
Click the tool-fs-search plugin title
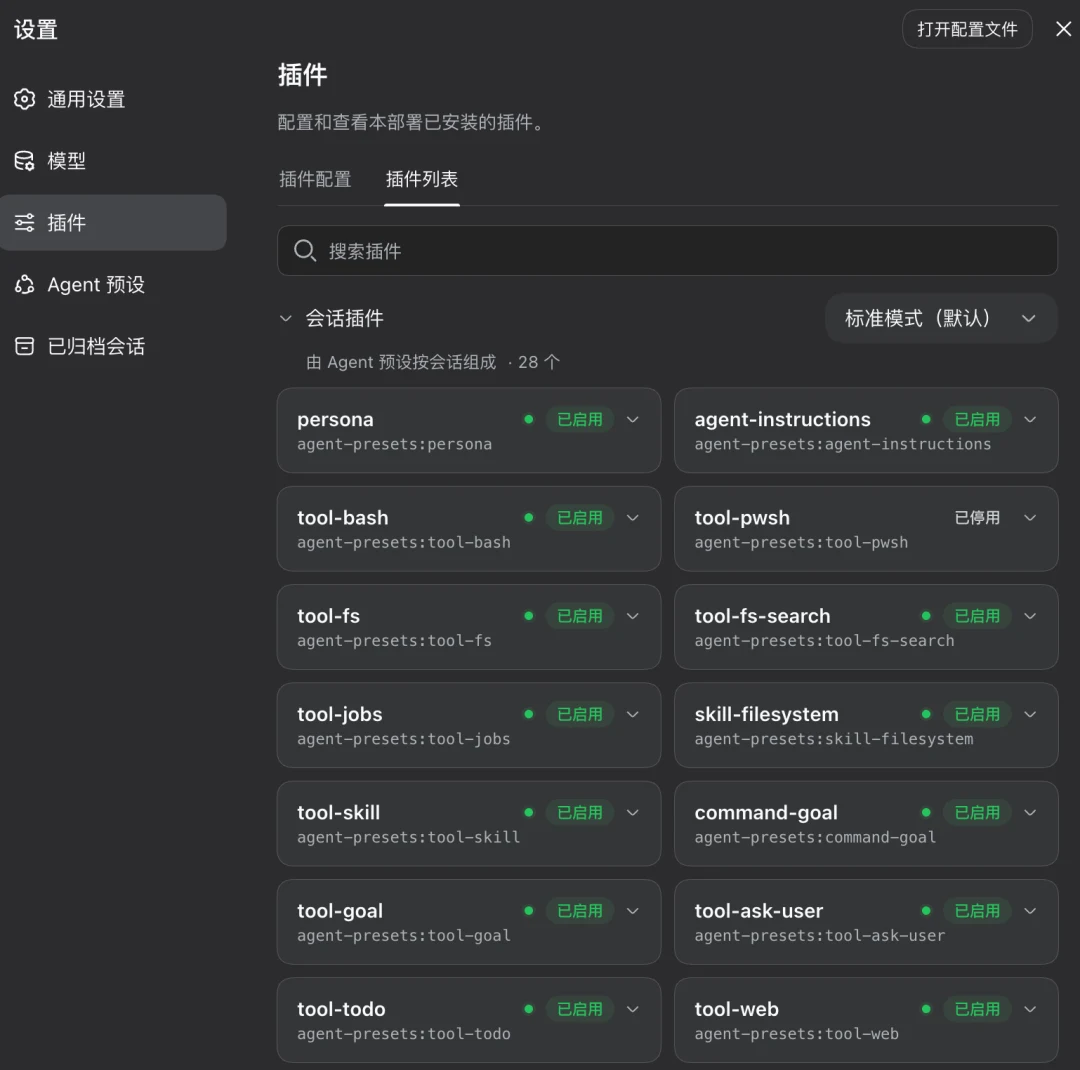[x=762, y=616]
